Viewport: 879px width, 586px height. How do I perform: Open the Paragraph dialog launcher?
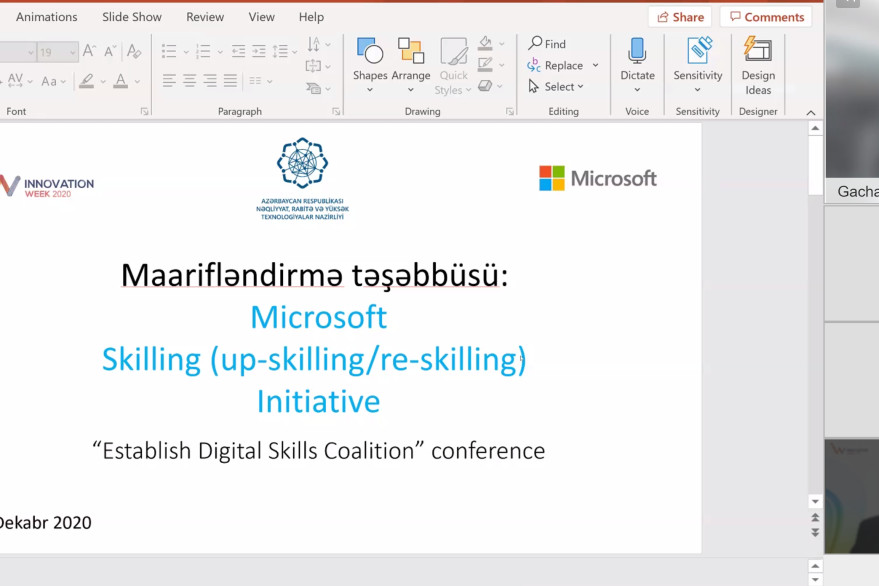pyautogui.click(x=336, y=112)
